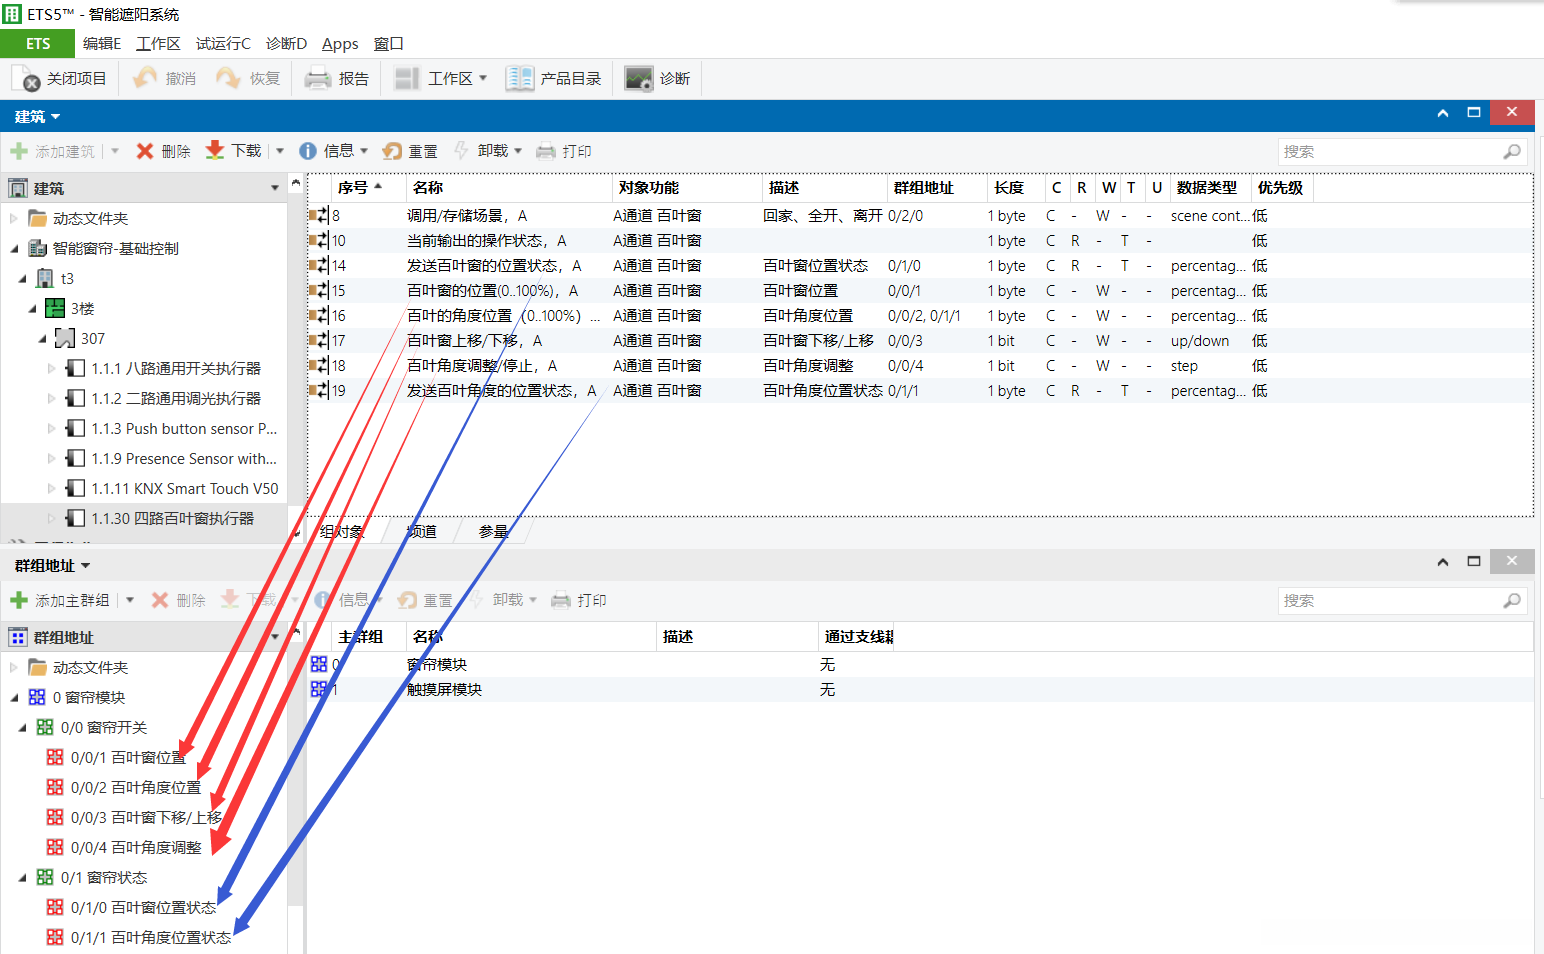Click the 重置 button in group address panel

click(425, 600)
